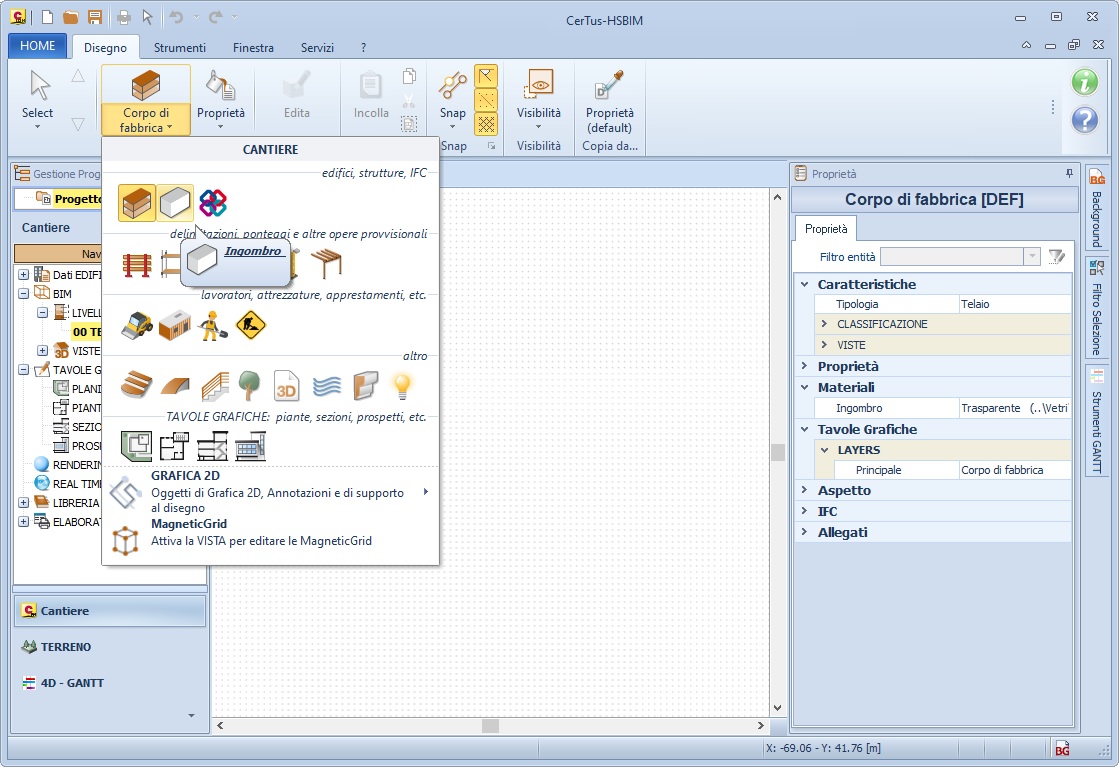Image resolution: width=1119 pixels, height=767 pixels.
Task: Click the TERRENO navigation button
Action: click(66, 647)
